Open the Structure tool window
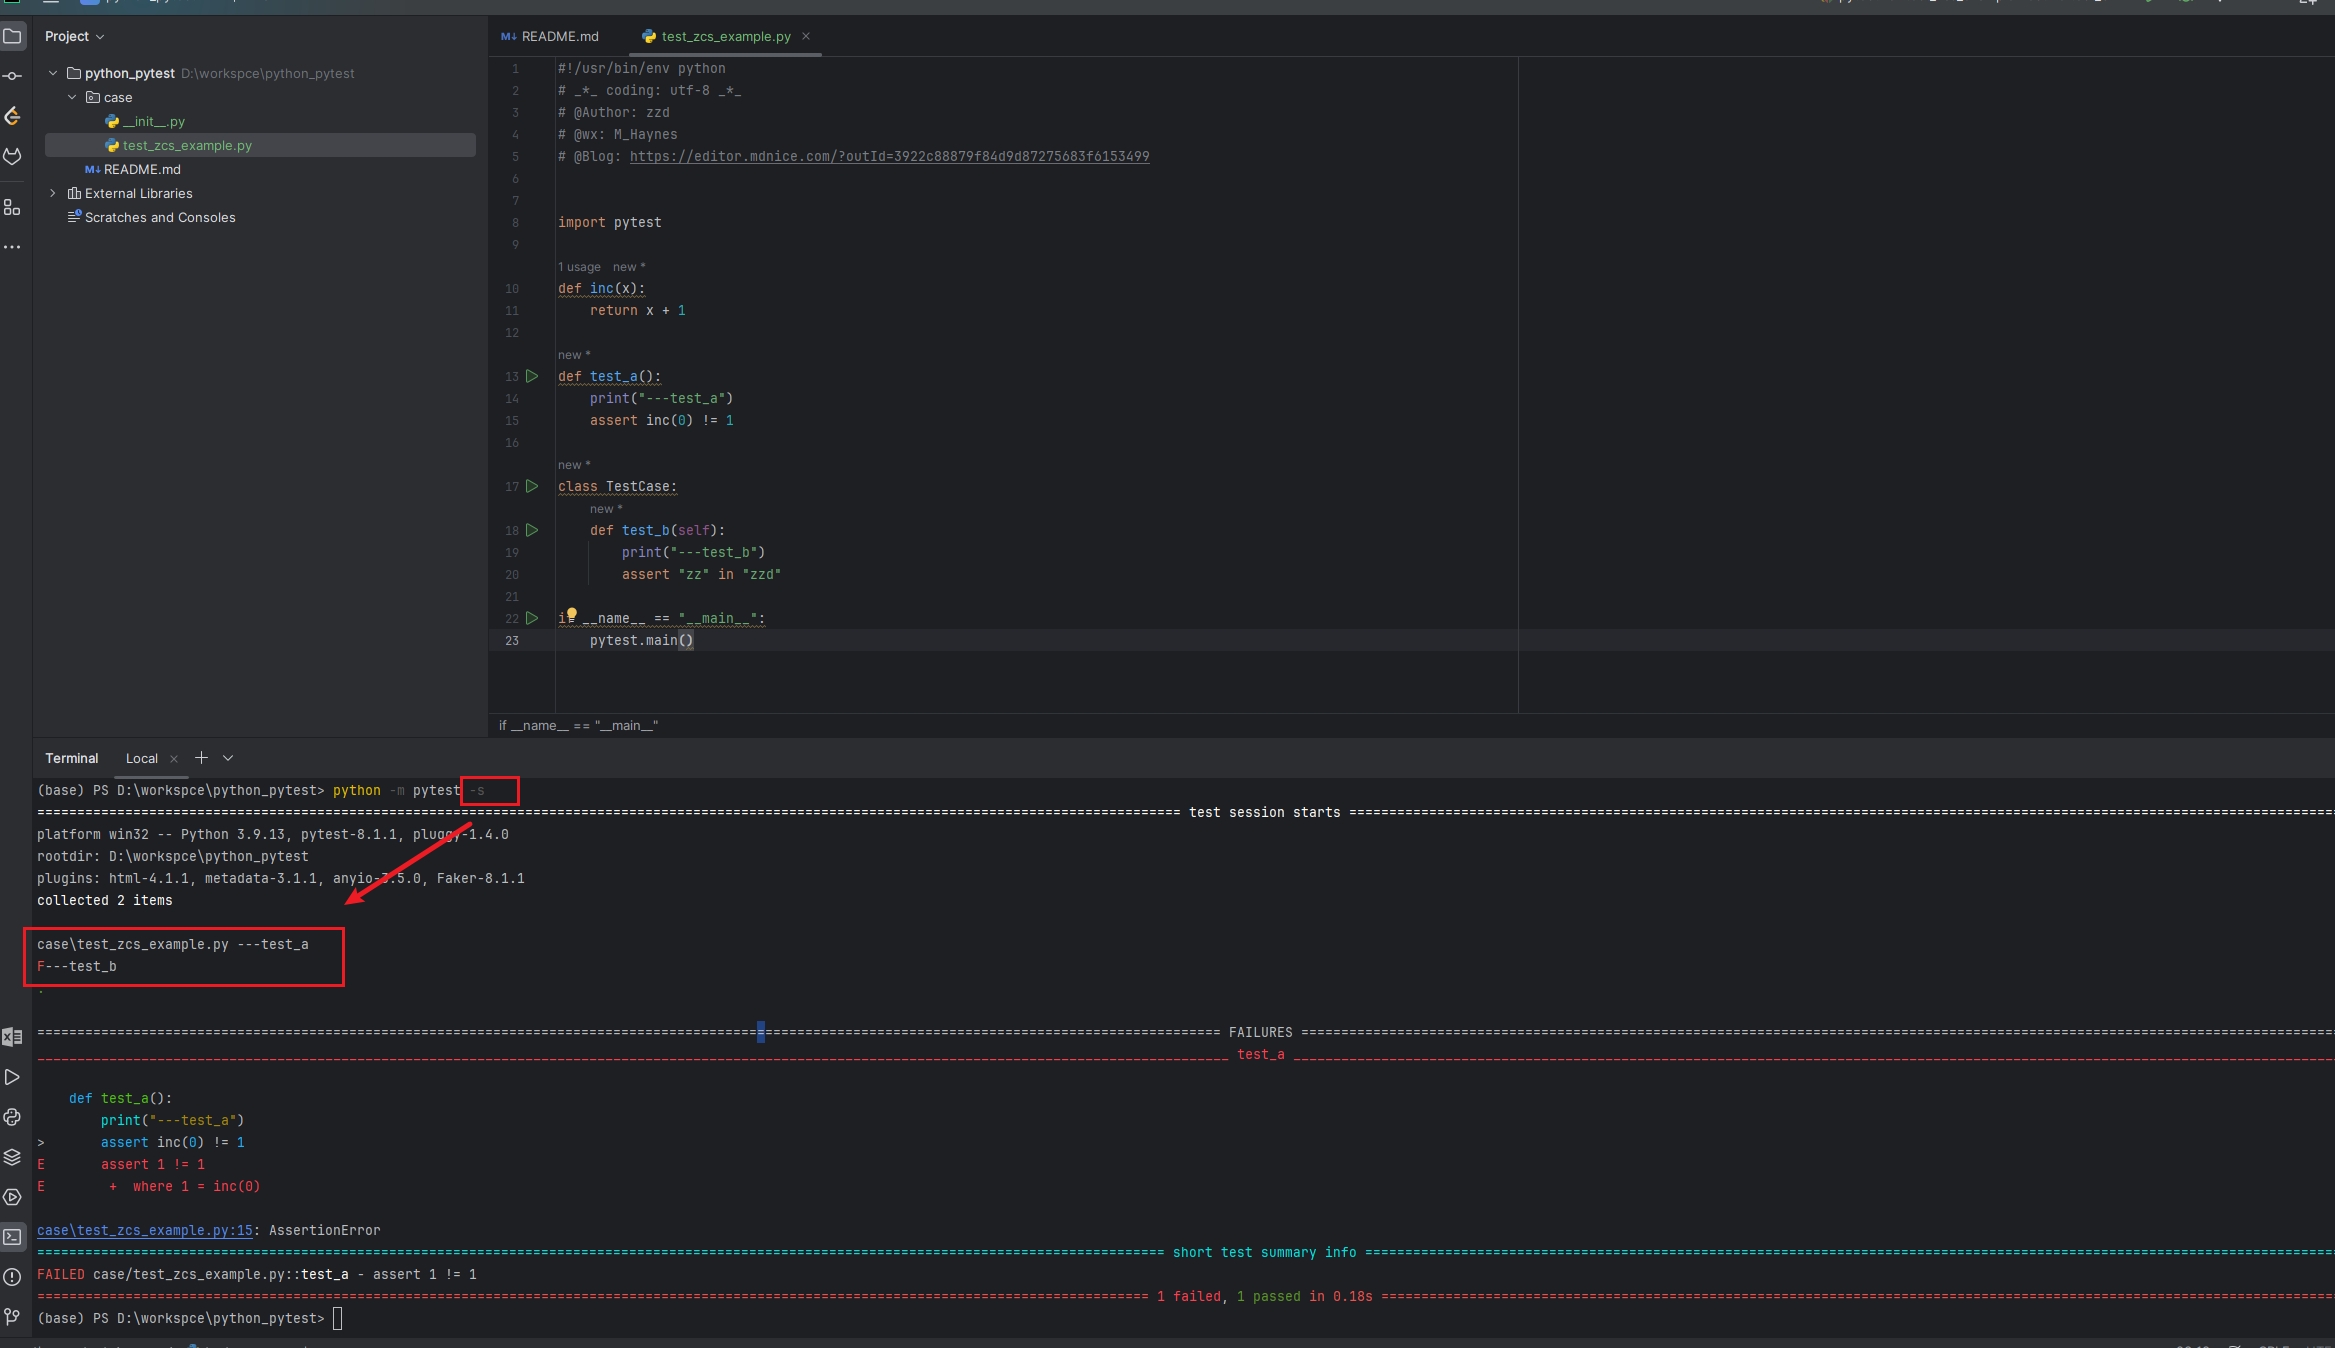Viewport: 2335px width, 1348px height. tap(12, 207)
